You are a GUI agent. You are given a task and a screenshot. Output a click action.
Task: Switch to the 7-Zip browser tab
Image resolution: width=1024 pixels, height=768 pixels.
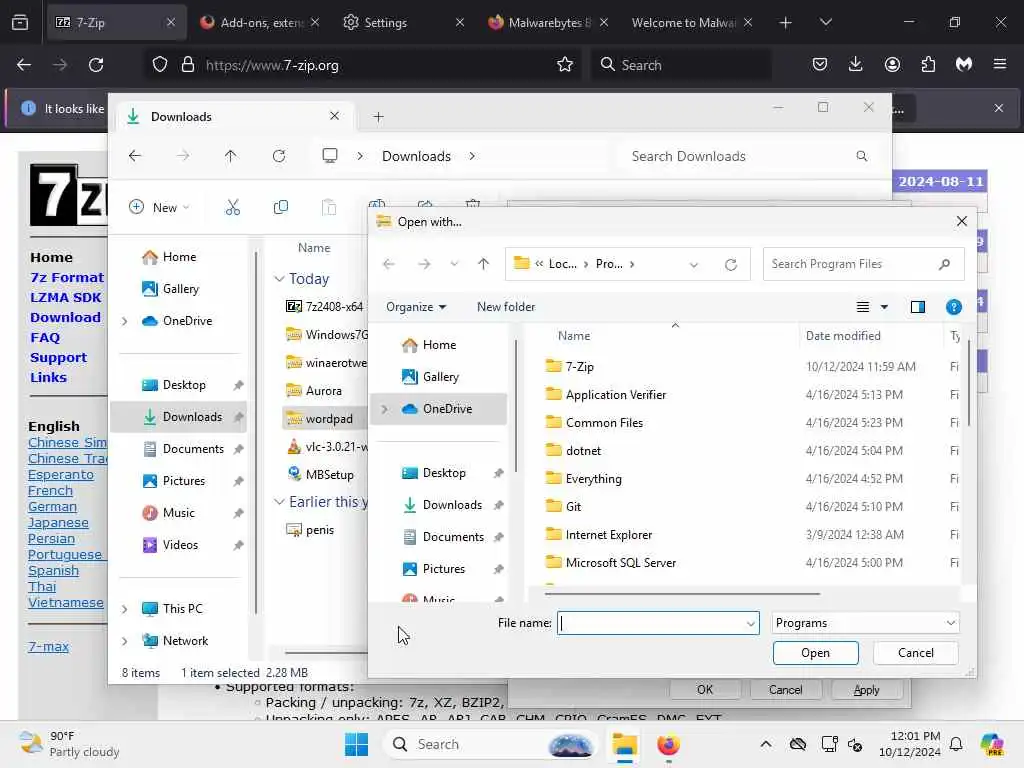point(114,22)
